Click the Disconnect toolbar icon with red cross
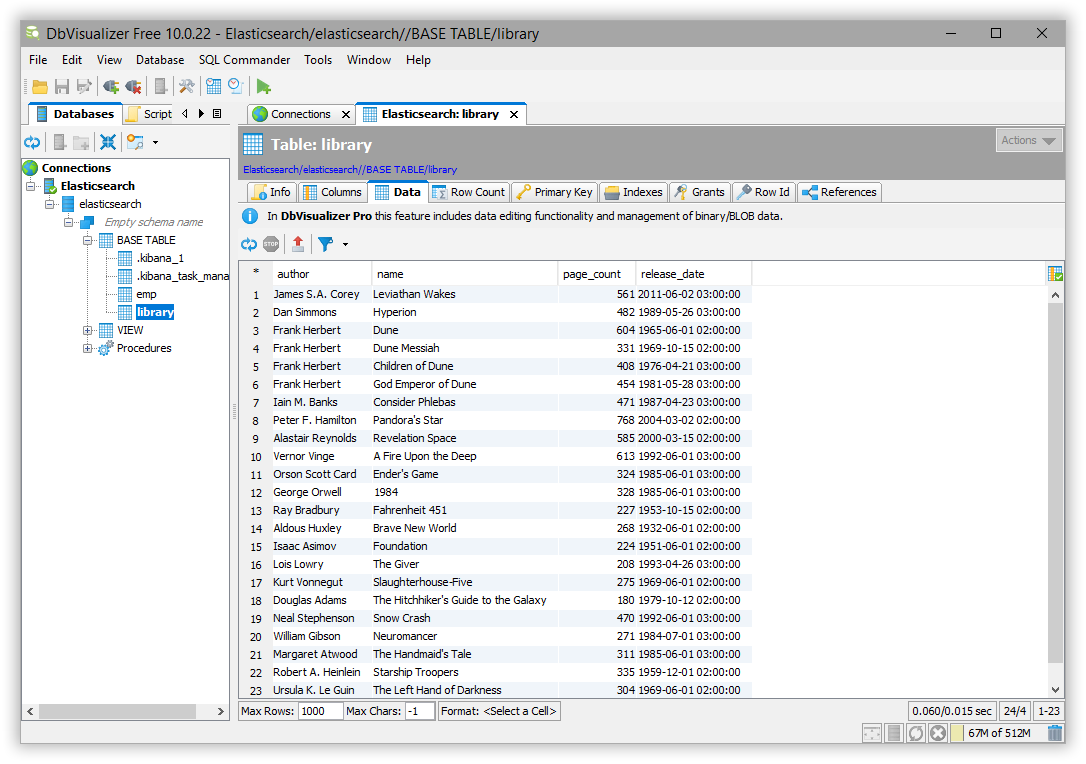This screenshot has width=1086, height=764. (x=131, y=86)
